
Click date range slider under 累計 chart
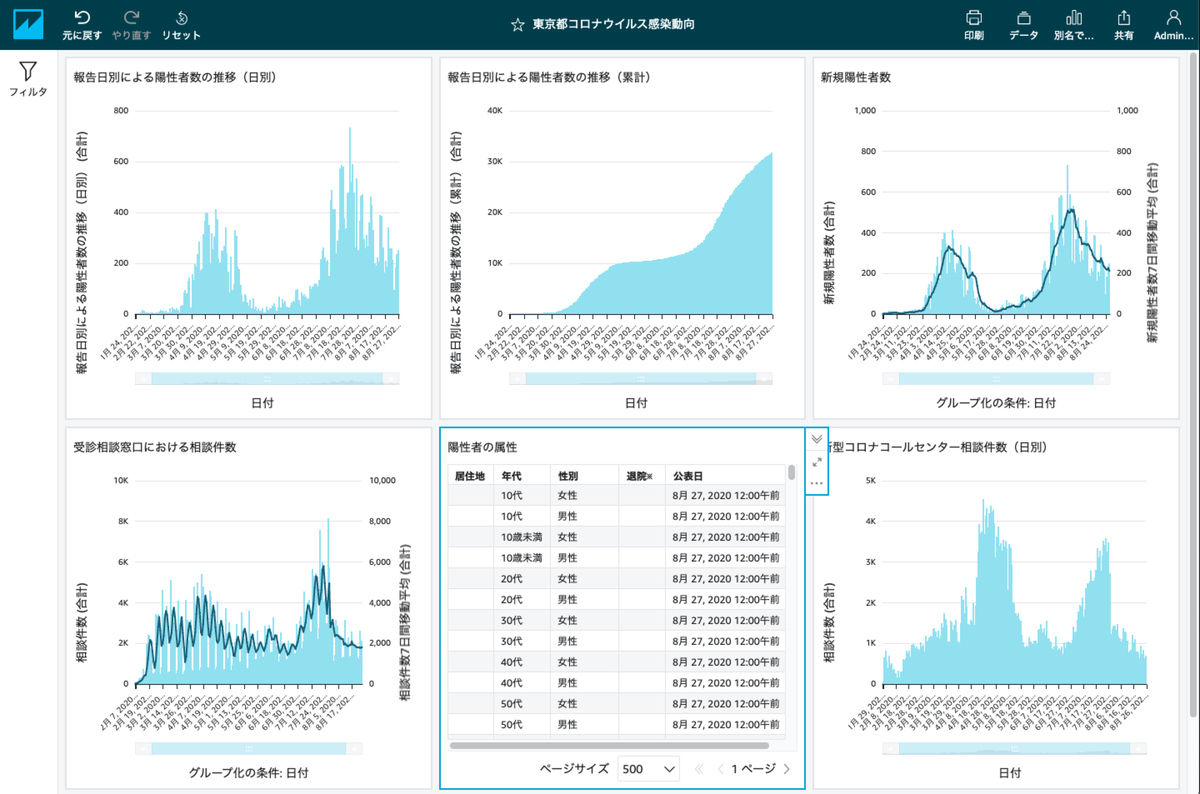pyautogui.click(x=640, y=379)
